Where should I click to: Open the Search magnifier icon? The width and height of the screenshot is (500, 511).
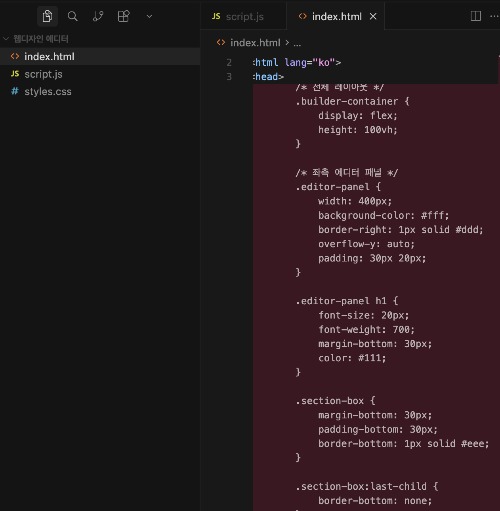point(73,16)
